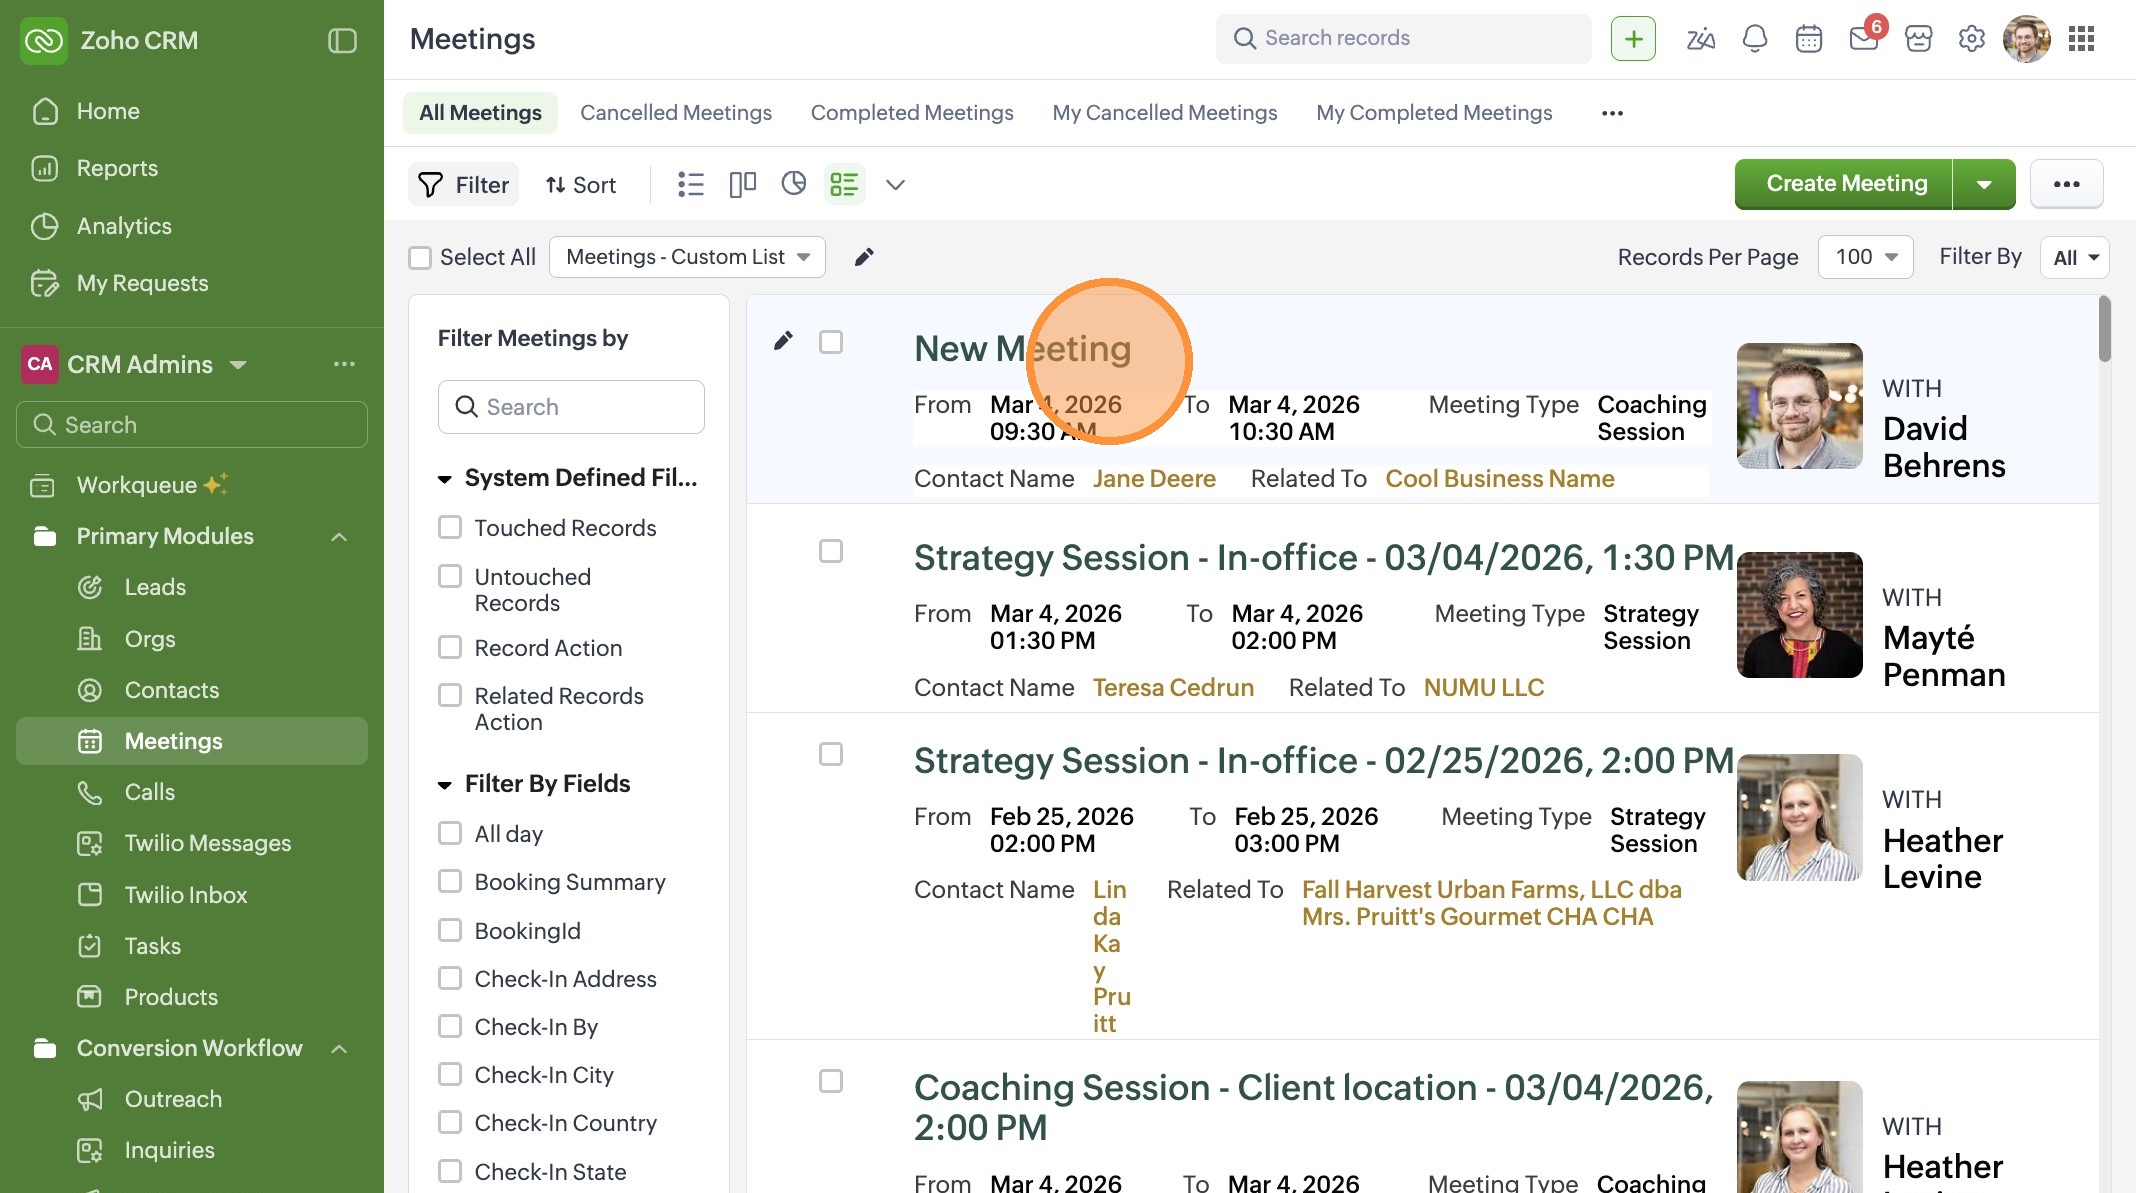Switch to Kanban view icon

(742, 184)
